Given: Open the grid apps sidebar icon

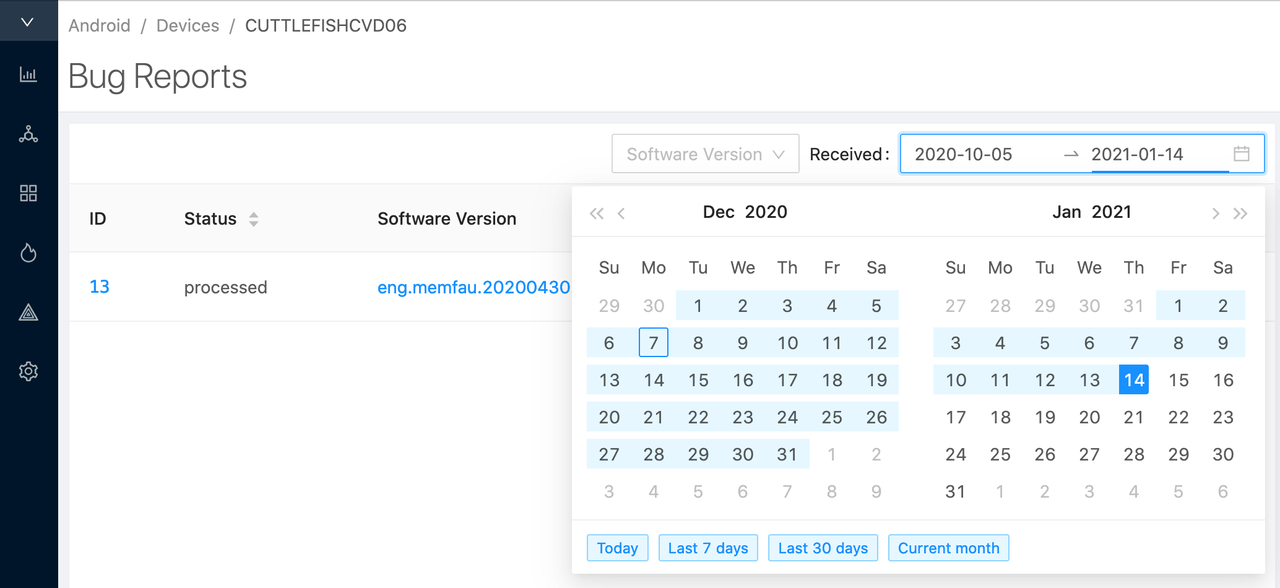Looking at the screenshot, I should coord(28,193).
